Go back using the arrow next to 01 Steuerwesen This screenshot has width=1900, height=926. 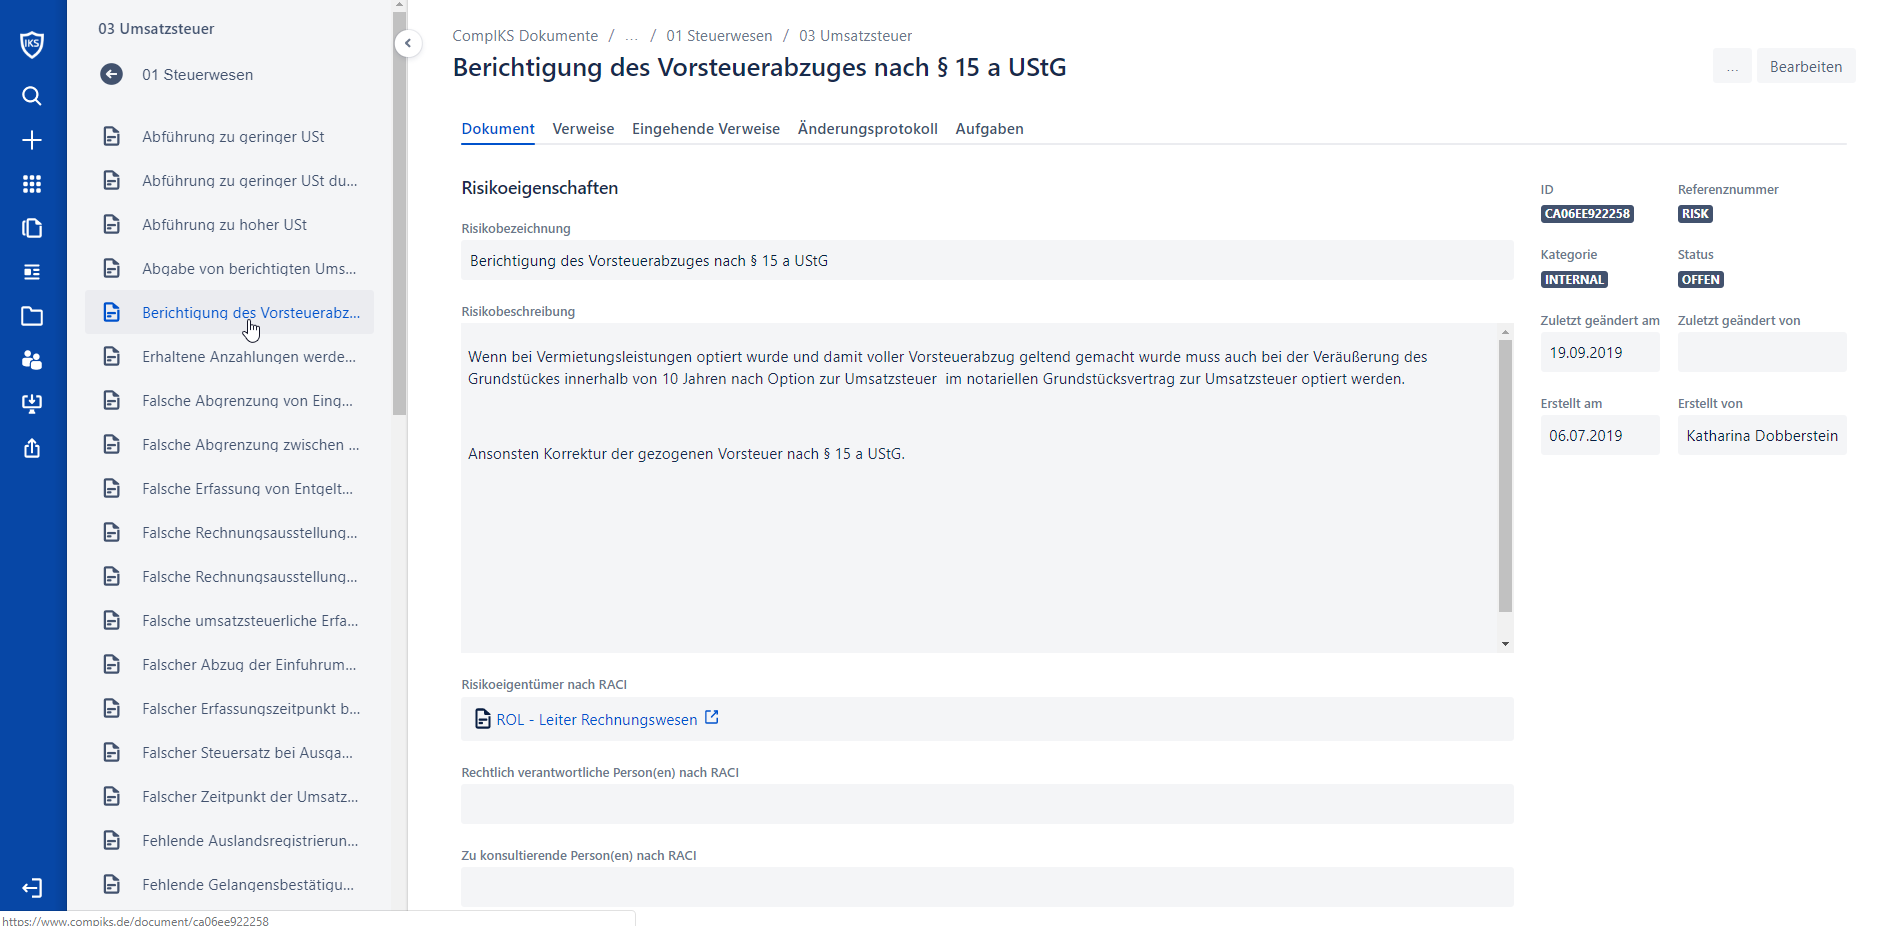coord(112,74)
